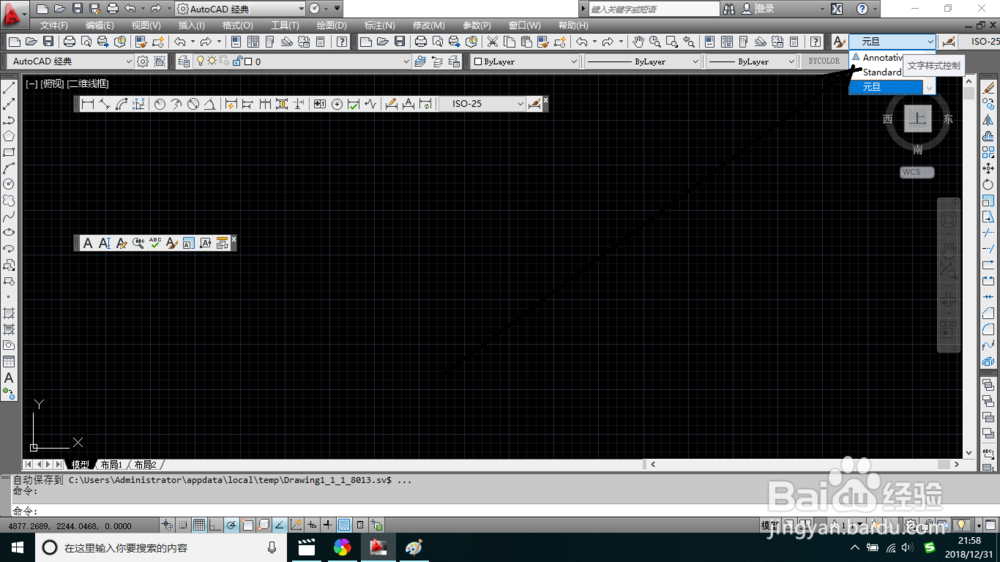Click the keyword search box in title bar
This screenshot has width=1000, height=562.
tap(654, 9)
